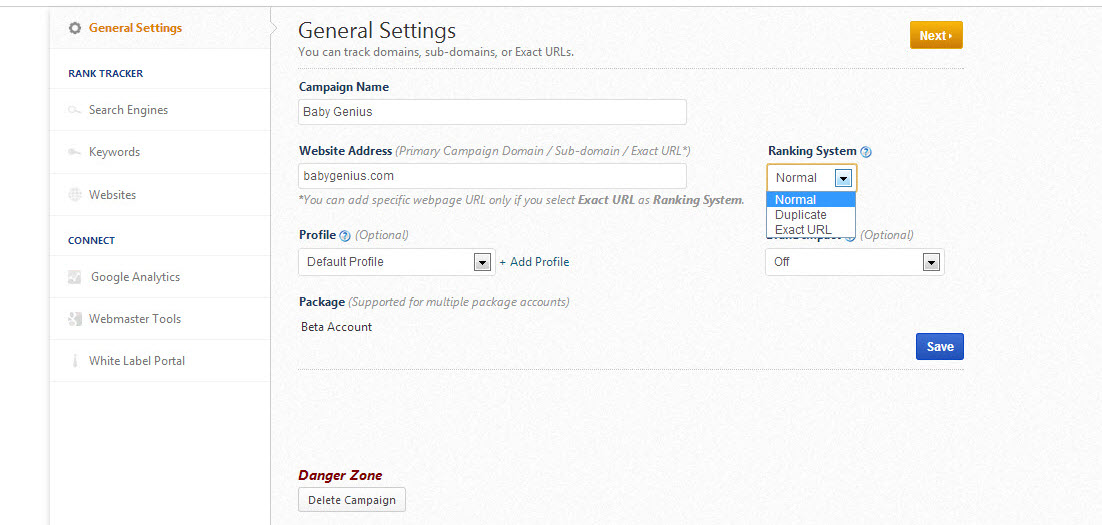Viewport: 1102px width, 525px height.
Task: Click the General Settings gear icon
Action: click(74, 28)
